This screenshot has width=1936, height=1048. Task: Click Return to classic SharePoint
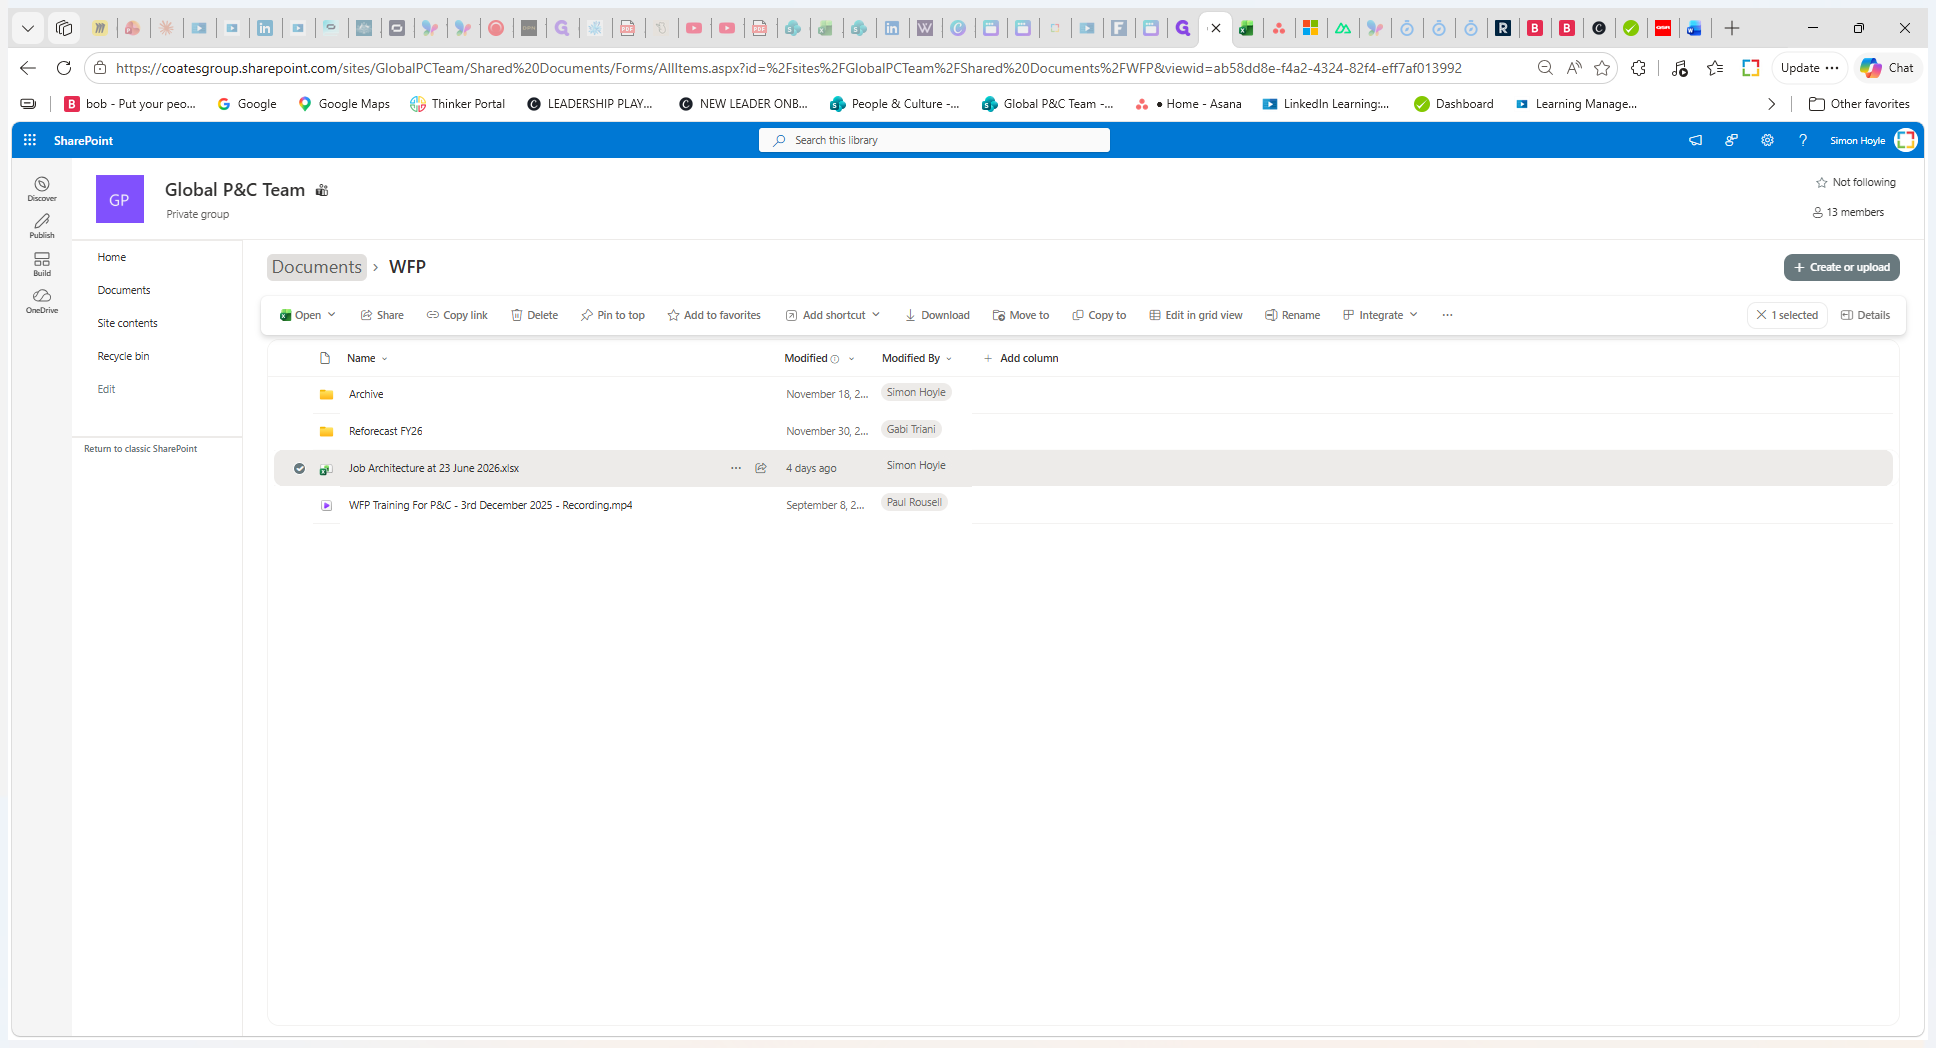(x=141, y=449)
